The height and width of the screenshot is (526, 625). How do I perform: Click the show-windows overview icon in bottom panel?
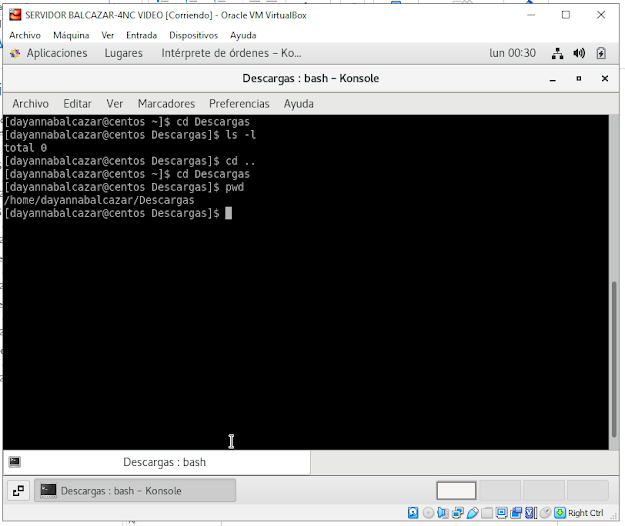(x=18, y=491)
